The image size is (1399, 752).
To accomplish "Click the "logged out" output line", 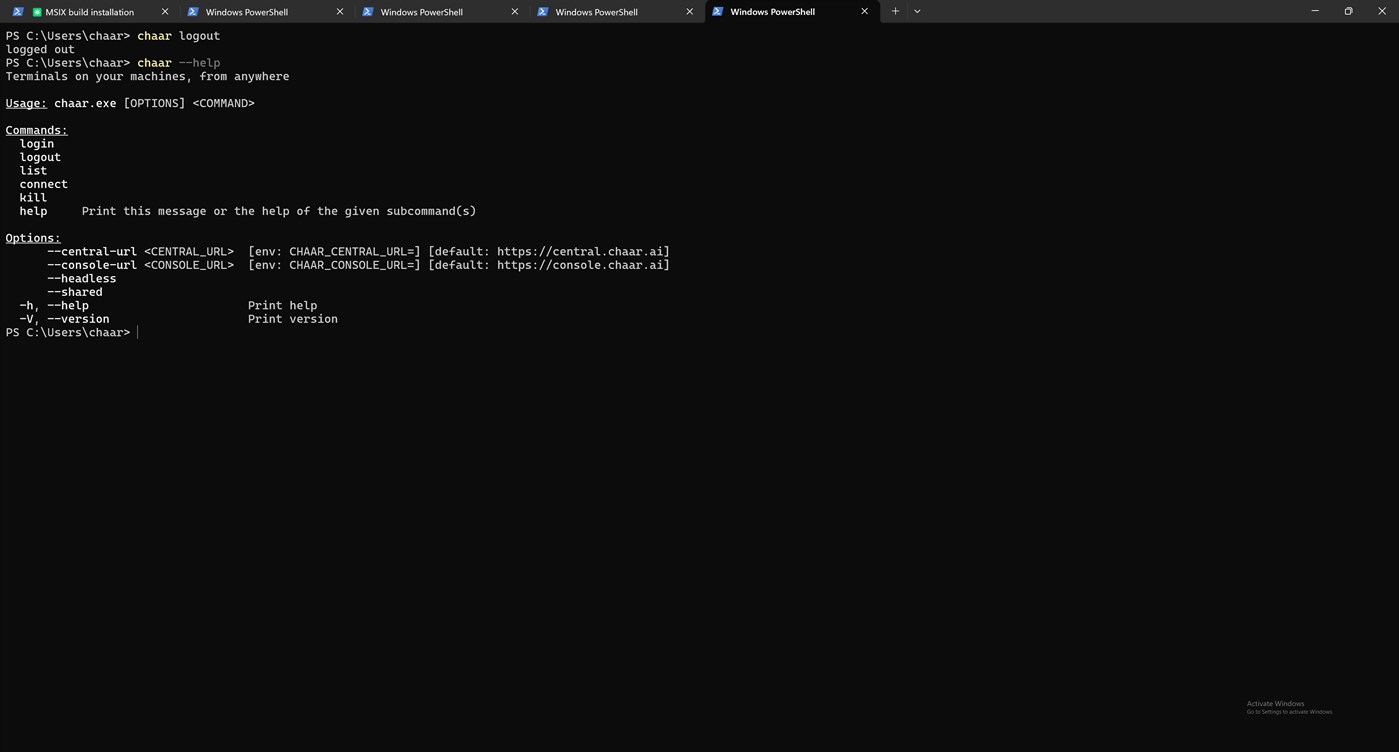I will coord(40,49).
